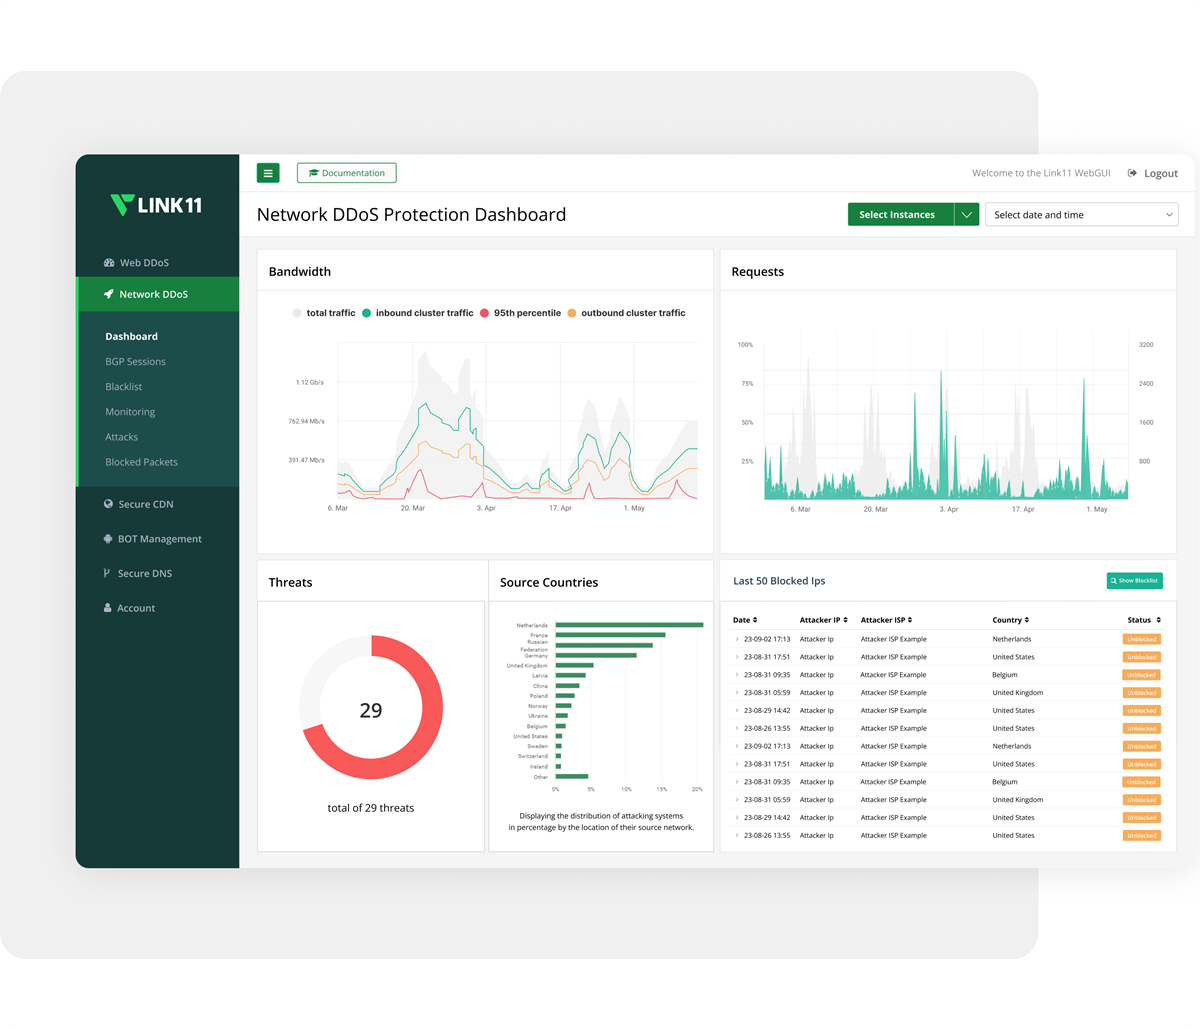Click the Secure DNS icon
Screen dimensions: 1200x1030
coord(108,574)
